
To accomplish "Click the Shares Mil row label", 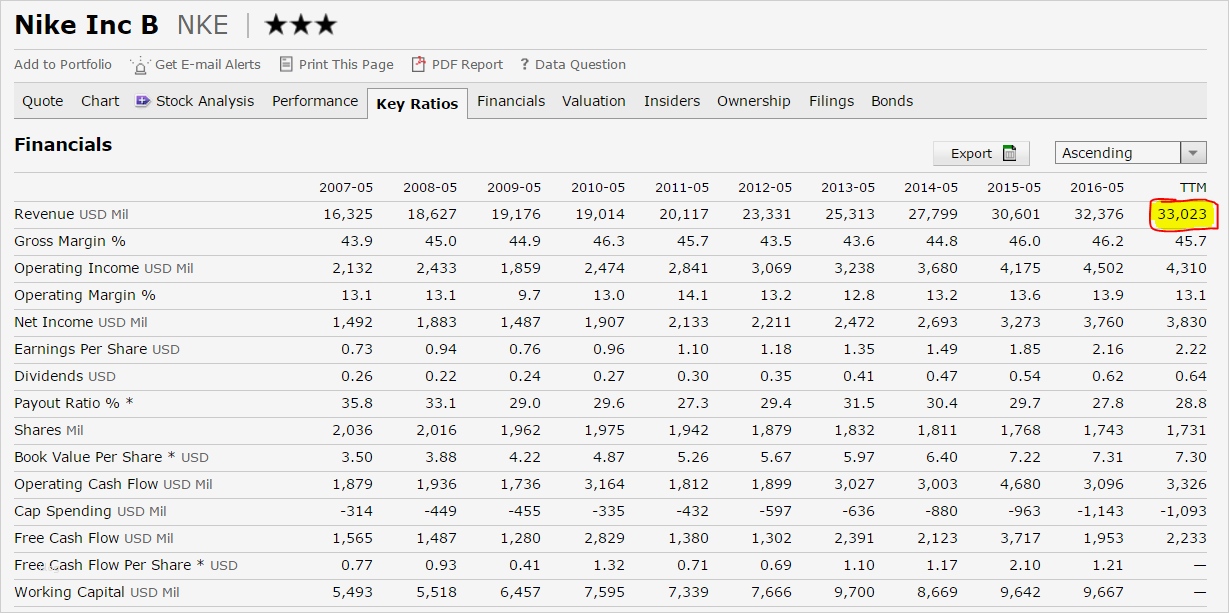I will (x=49, y=430).
